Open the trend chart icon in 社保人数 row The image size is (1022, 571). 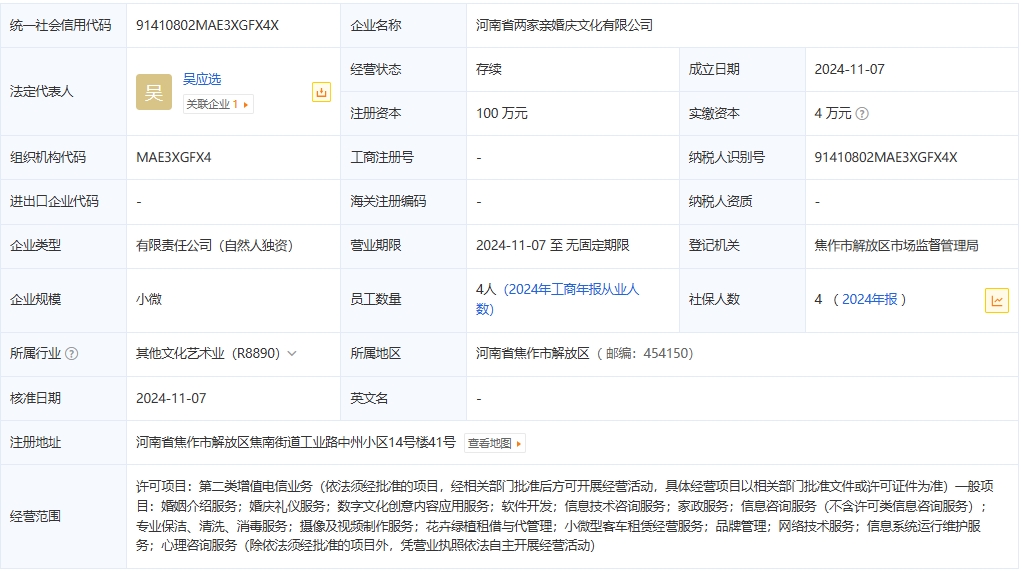[996, 300]
